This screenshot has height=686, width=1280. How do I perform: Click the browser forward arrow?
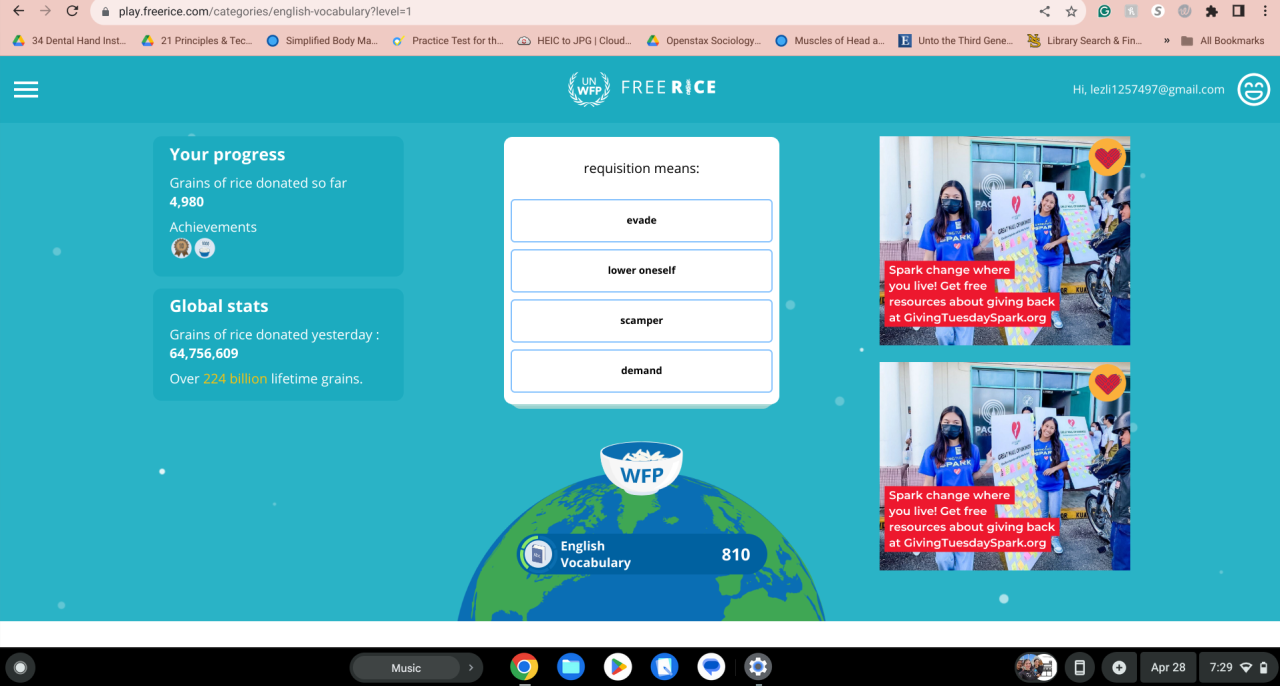(x=45, y=11)
